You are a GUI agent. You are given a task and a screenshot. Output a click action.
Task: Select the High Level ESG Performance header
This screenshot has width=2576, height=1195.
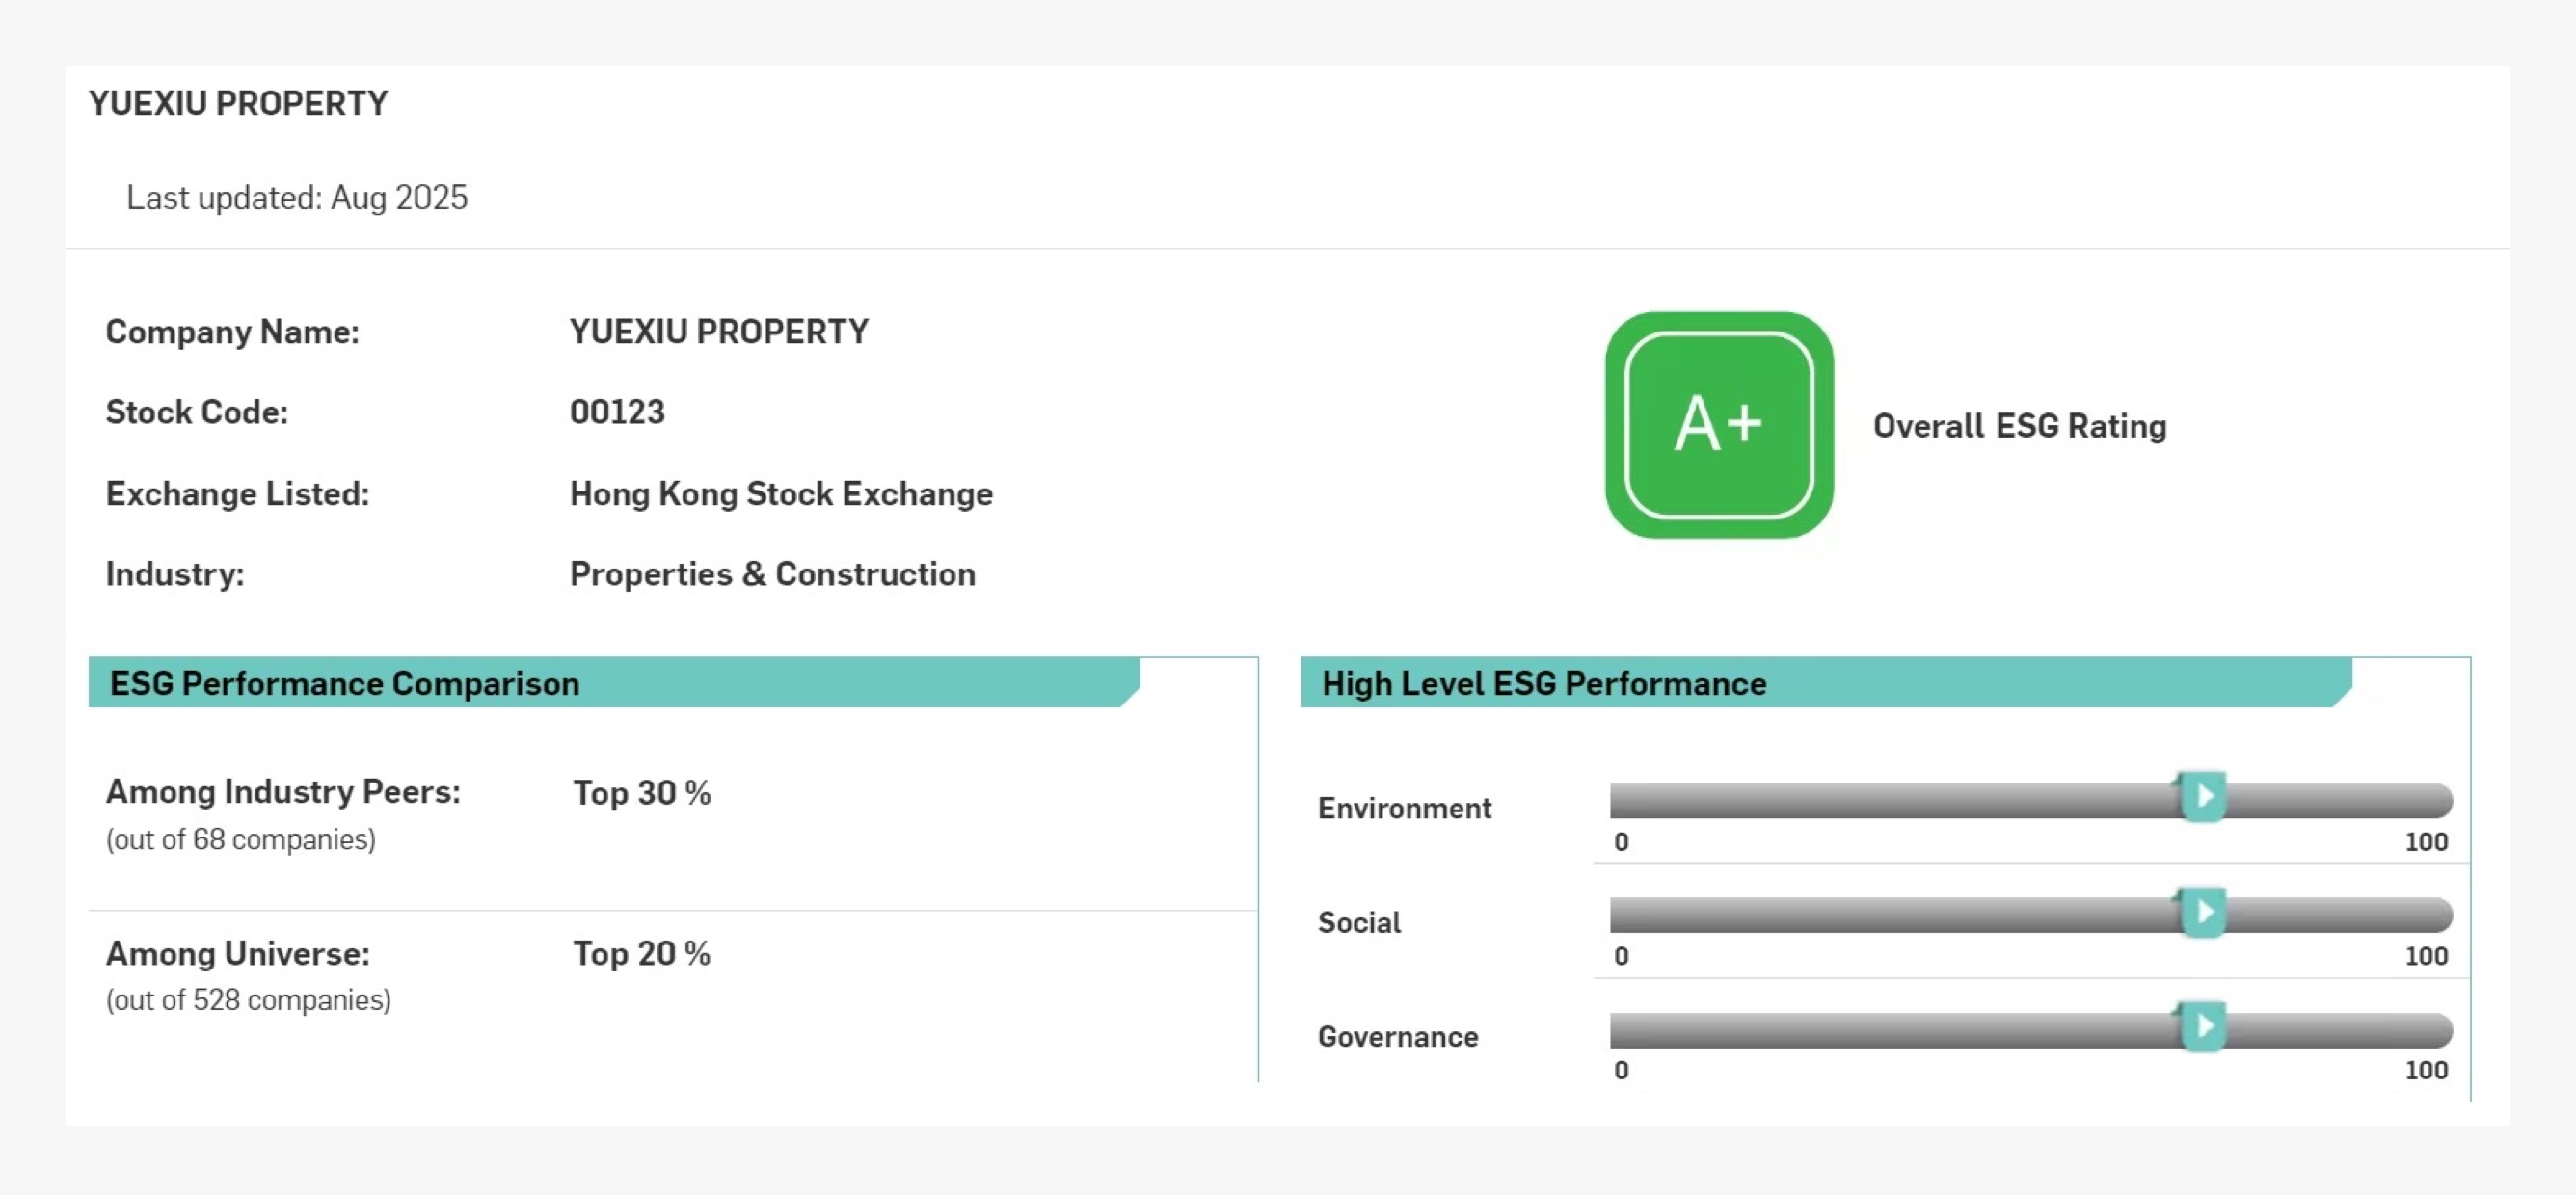click(1543, 684)
